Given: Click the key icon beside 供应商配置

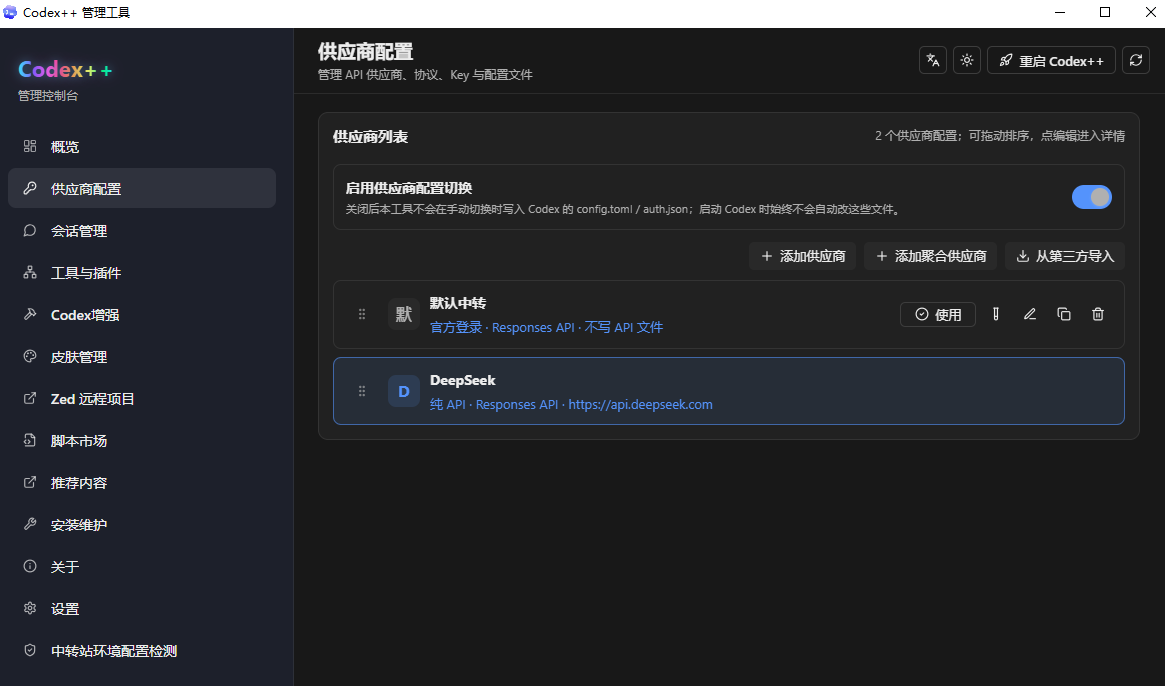Looking at the screenshot, I should tap(30, 188).
